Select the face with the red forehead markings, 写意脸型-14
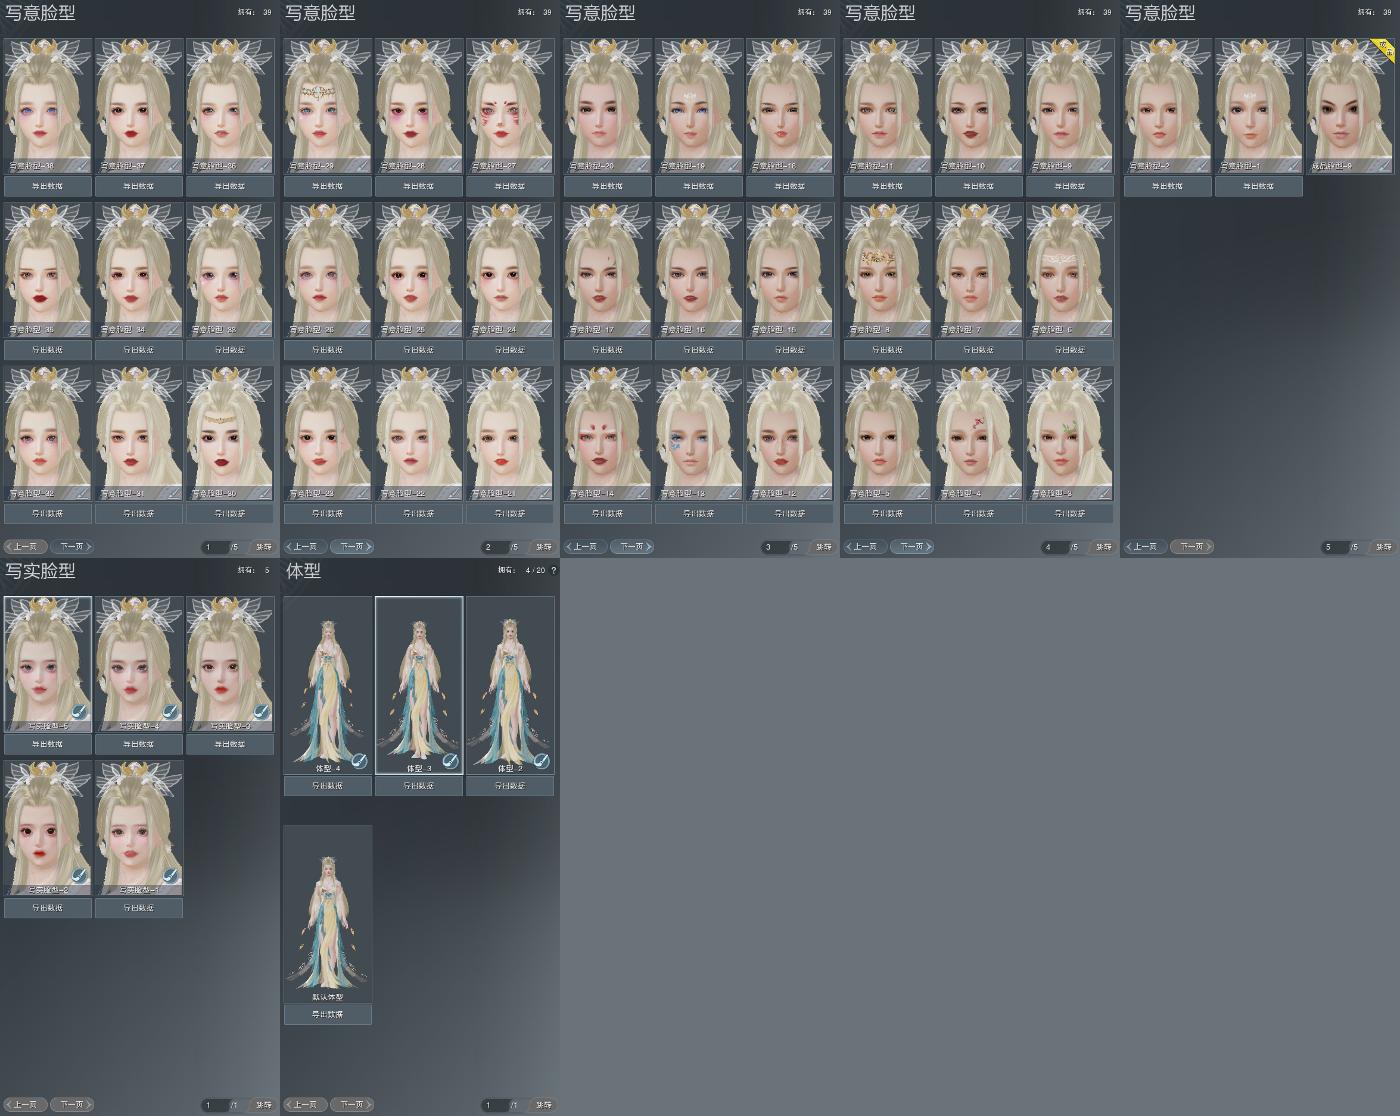The width and height of the screenshot is (1400, 1116). (607, 433)
